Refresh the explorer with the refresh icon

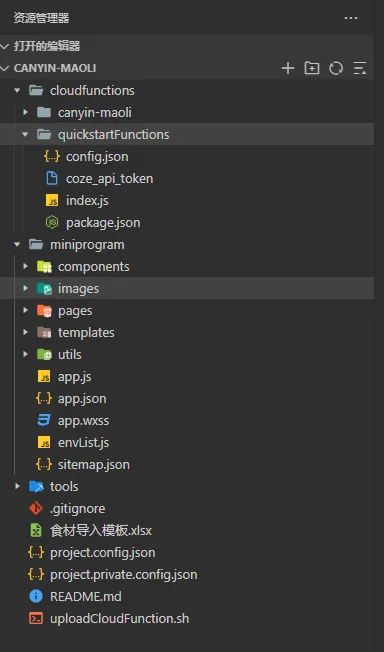[x=336, y=68]
